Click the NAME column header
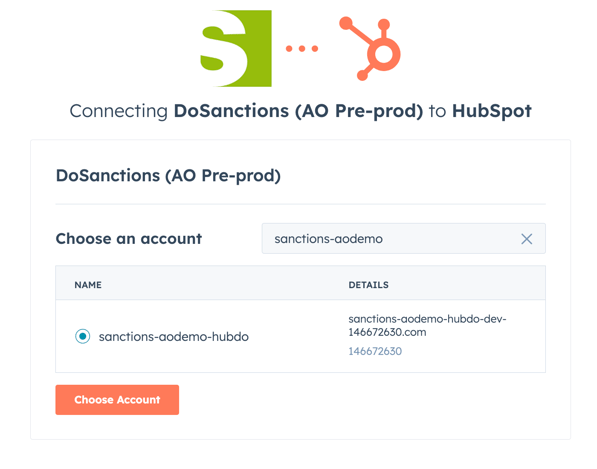597x469 pixels. point(88,285)
